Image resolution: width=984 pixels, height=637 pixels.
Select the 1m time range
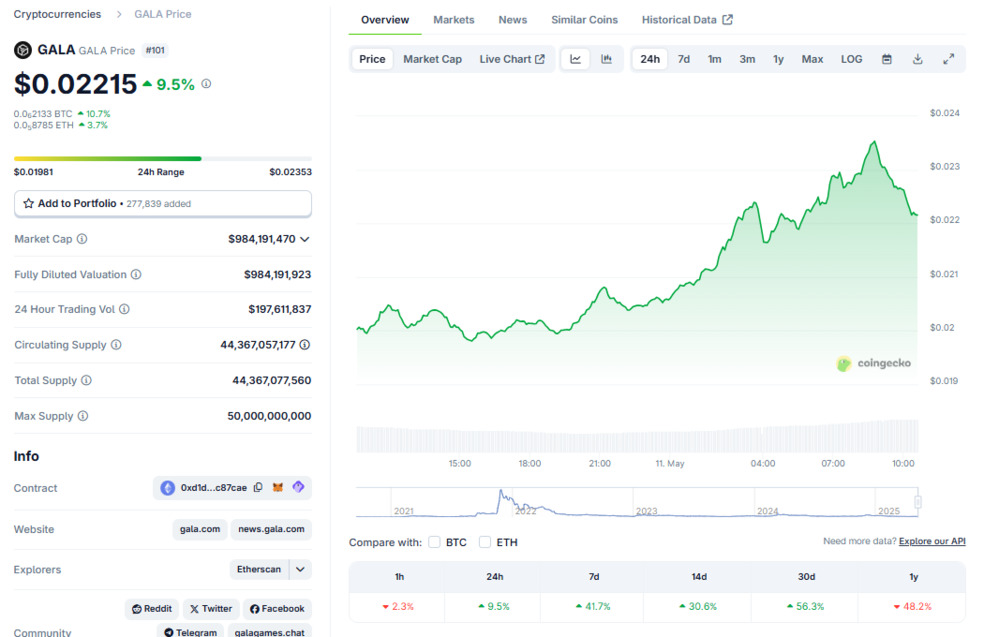pos(714,59)
